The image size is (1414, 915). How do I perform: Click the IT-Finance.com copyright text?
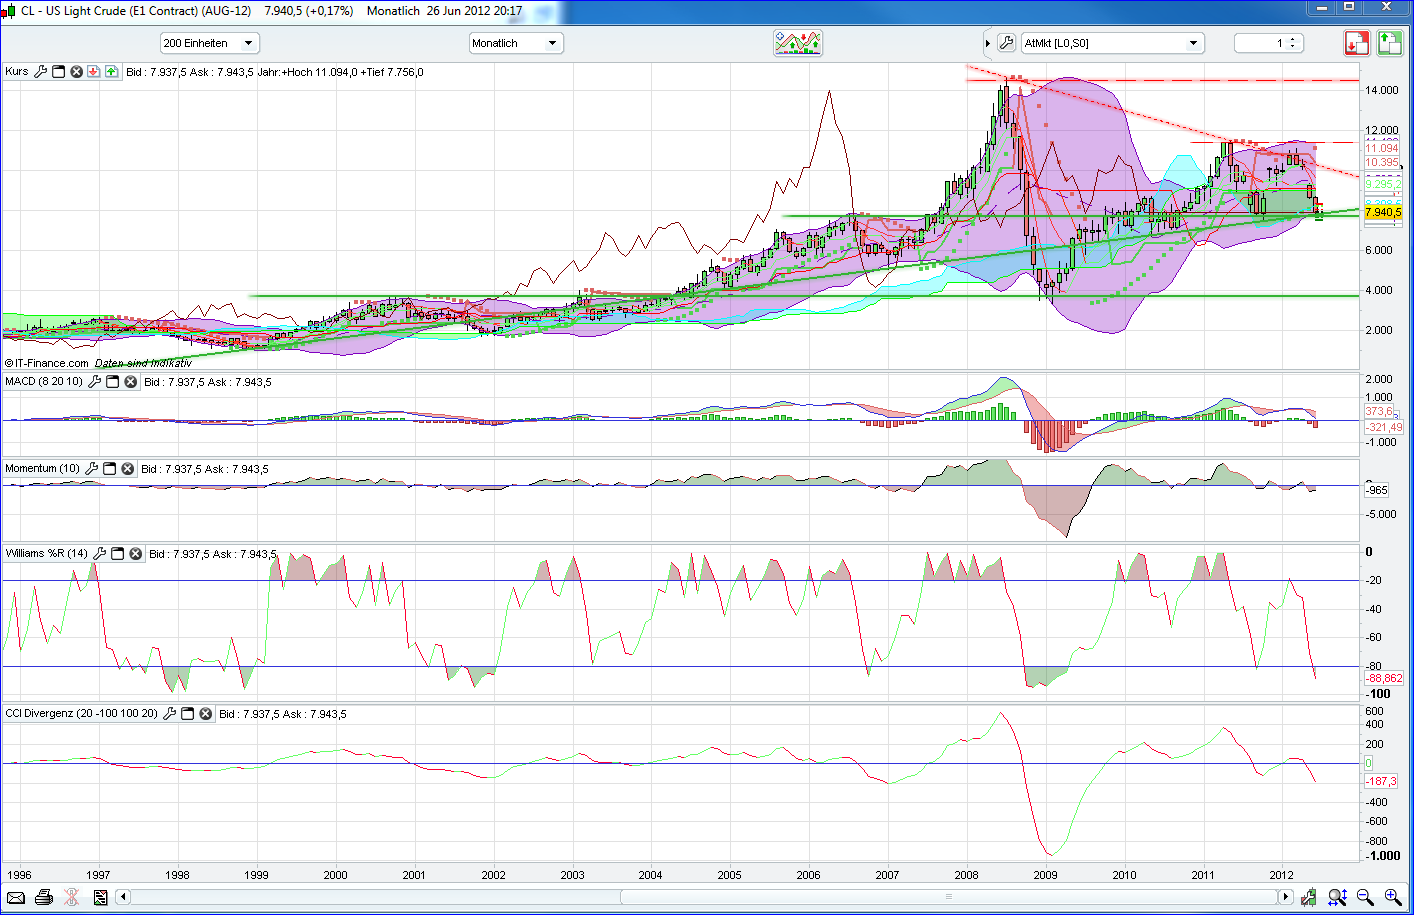46,363
